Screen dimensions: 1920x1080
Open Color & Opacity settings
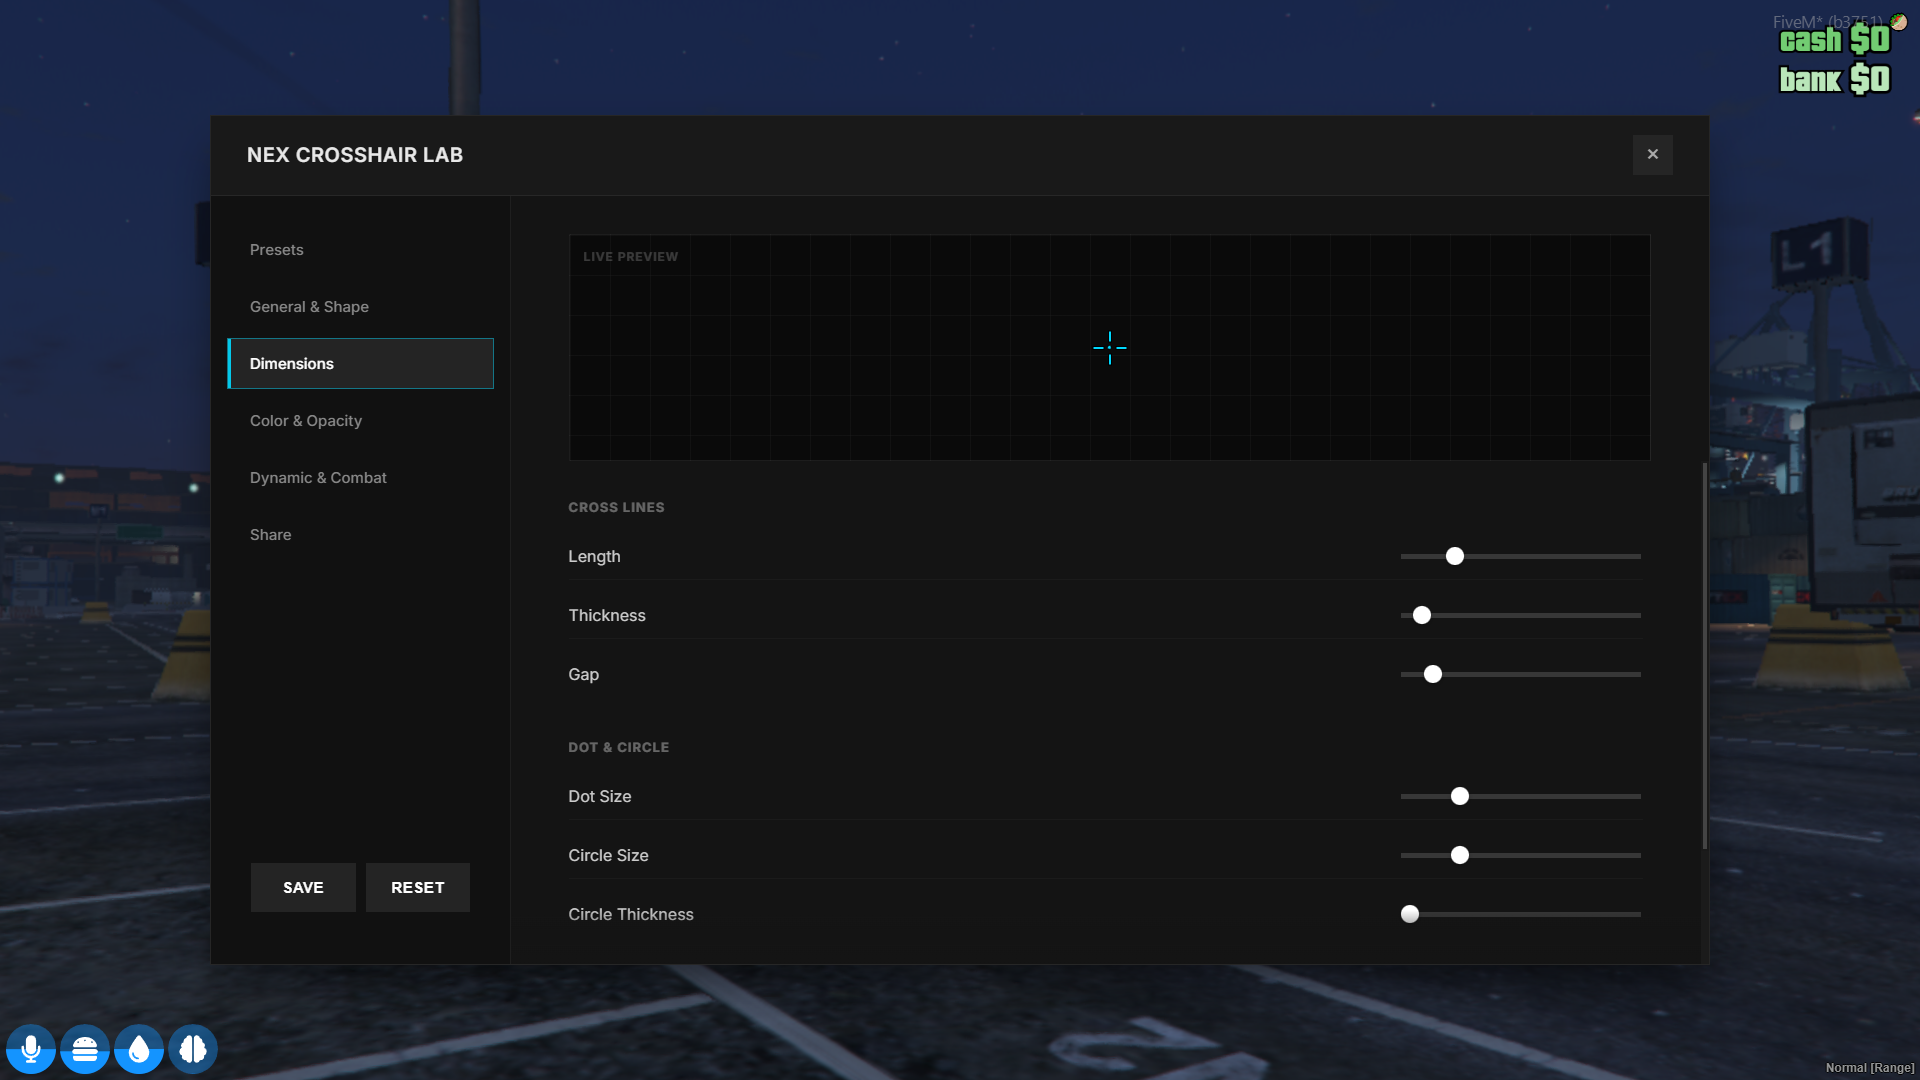(x=360, y=420)
